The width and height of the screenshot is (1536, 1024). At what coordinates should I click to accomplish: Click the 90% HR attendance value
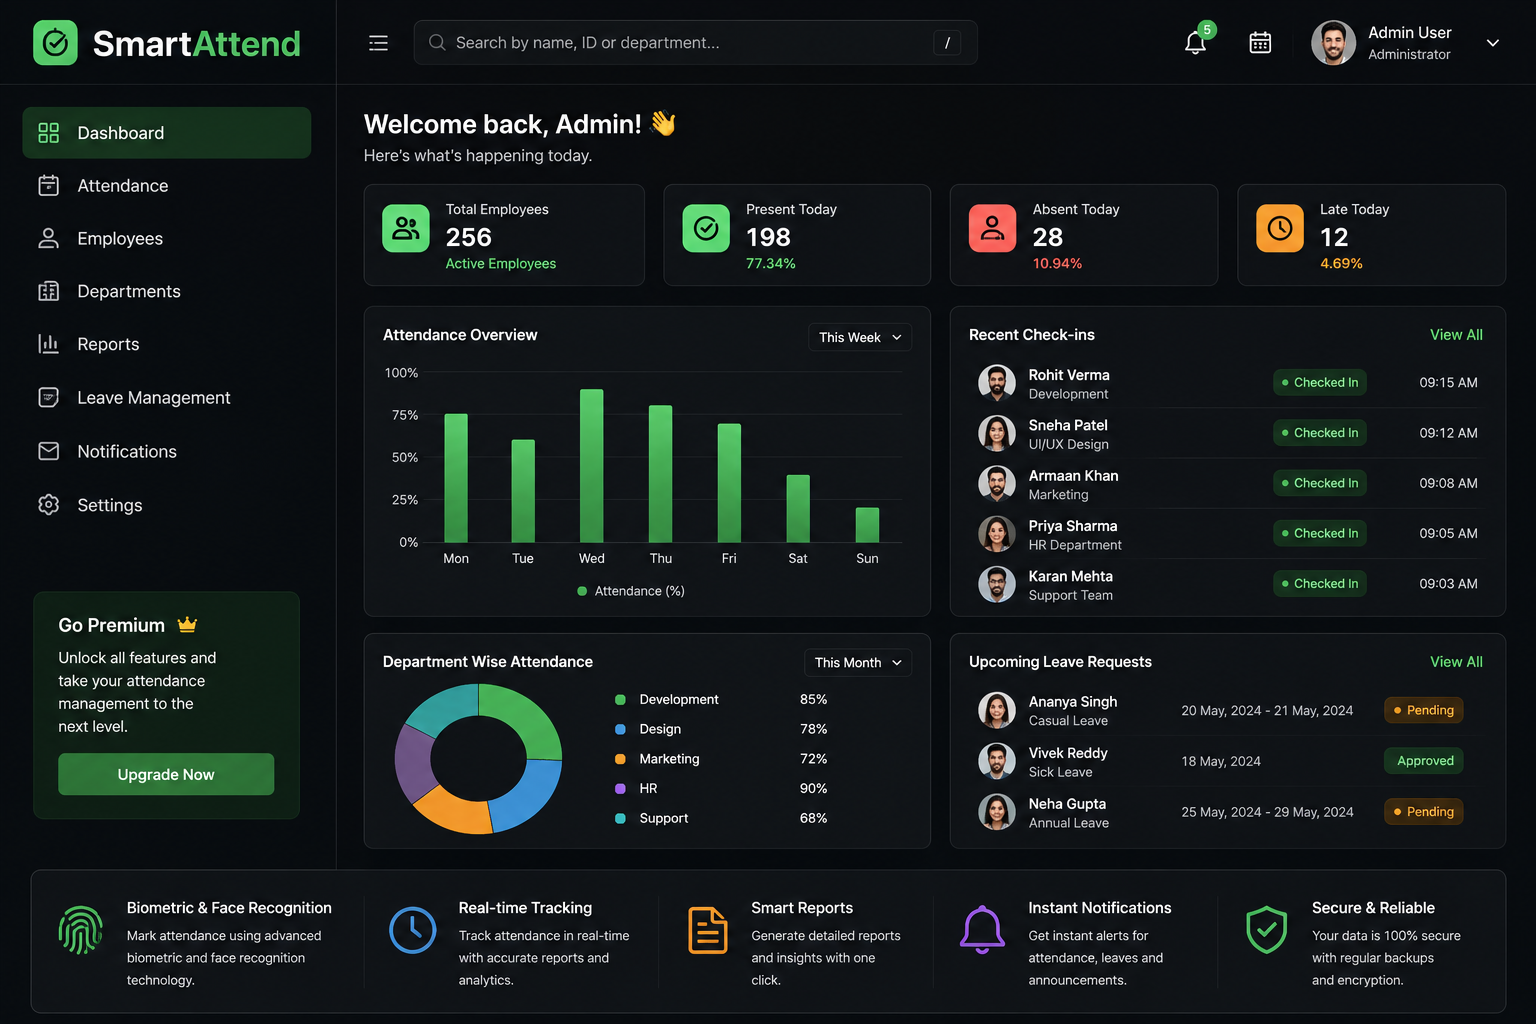(813, 789)
